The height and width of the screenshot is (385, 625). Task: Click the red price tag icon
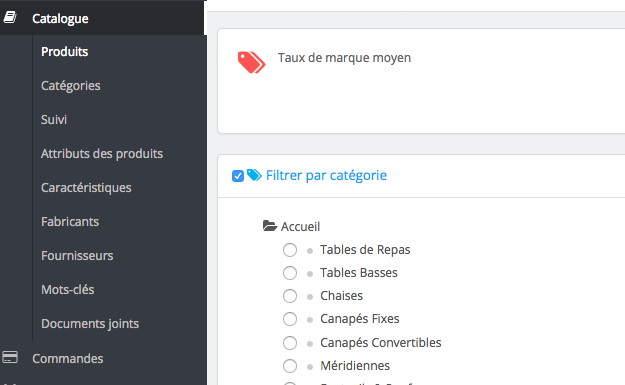point(251,63)
